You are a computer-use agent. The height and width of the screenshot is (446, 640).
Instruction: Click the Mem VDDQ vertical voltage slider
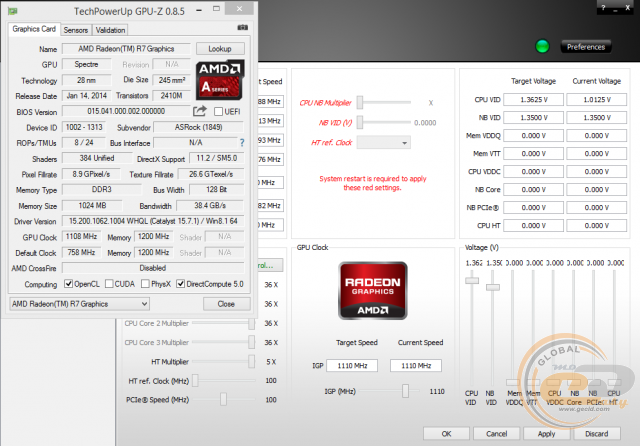513,382
